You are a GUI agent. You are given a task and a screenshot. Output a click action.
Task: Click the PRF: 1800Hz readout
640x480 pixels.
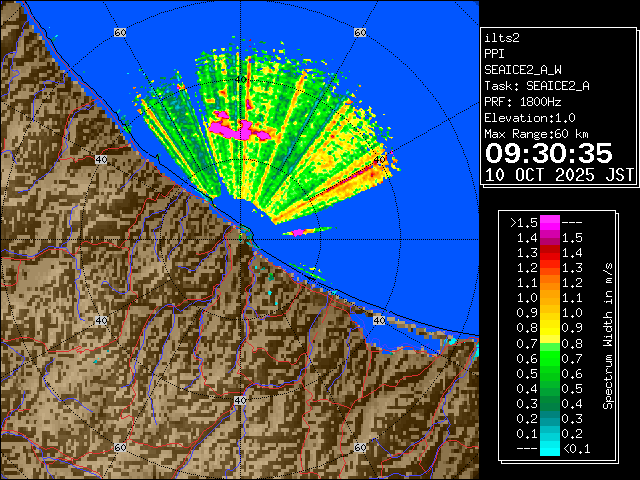point(522,102)
